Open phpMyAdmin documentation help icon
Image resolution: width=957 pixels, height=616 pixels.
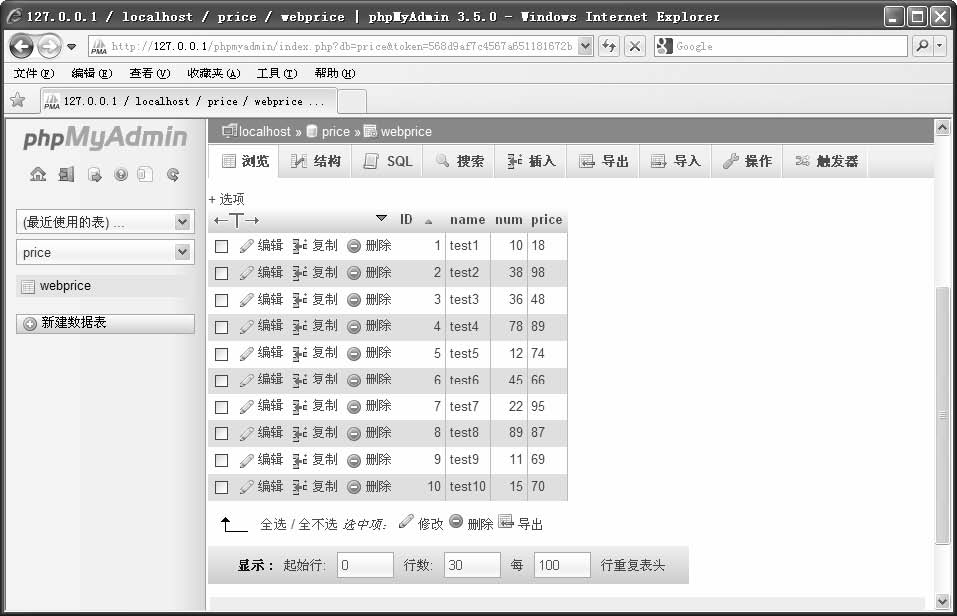click(121, 175)
